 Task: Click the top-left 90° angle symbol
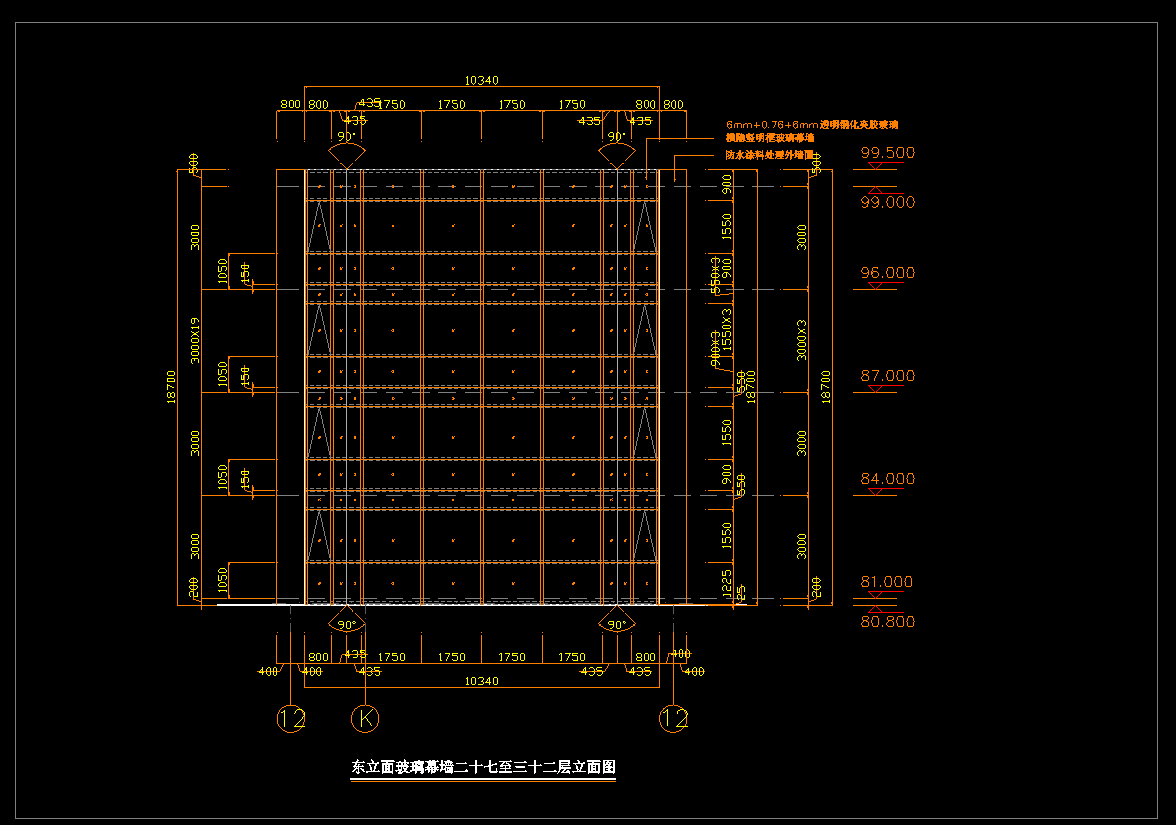click(346, 149)
